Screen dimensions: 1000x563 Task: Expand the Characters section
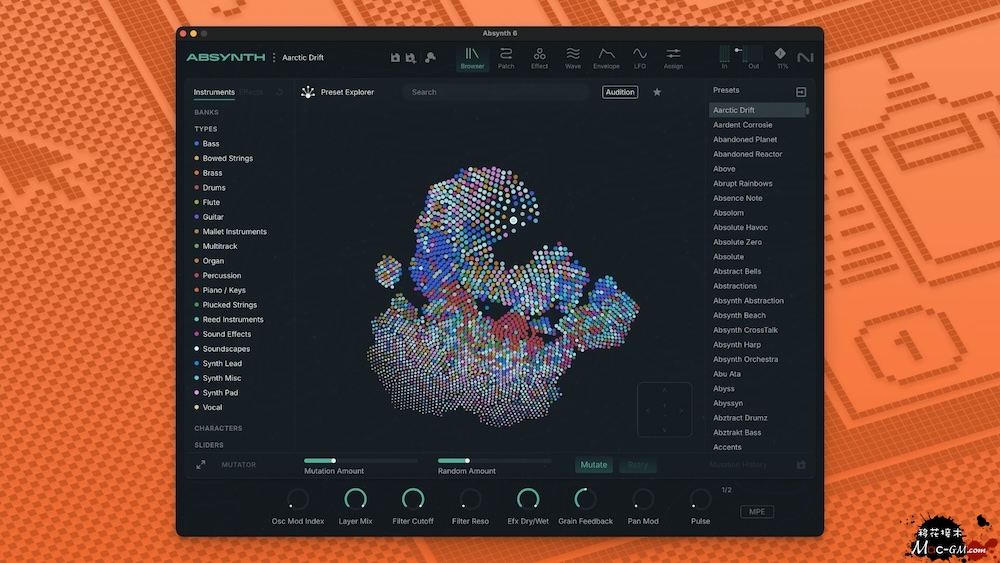[x=218, y=428]
